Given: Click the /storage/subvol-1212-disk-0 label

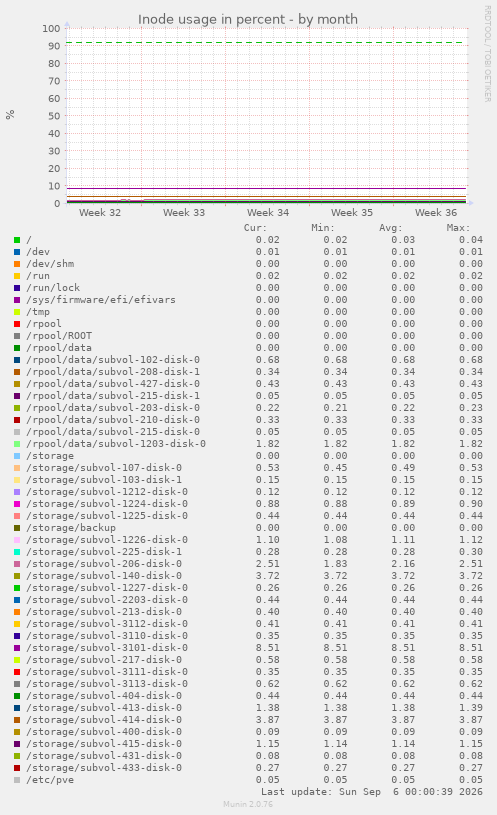Looking at the screenshot, I should (x=107, y=492).
